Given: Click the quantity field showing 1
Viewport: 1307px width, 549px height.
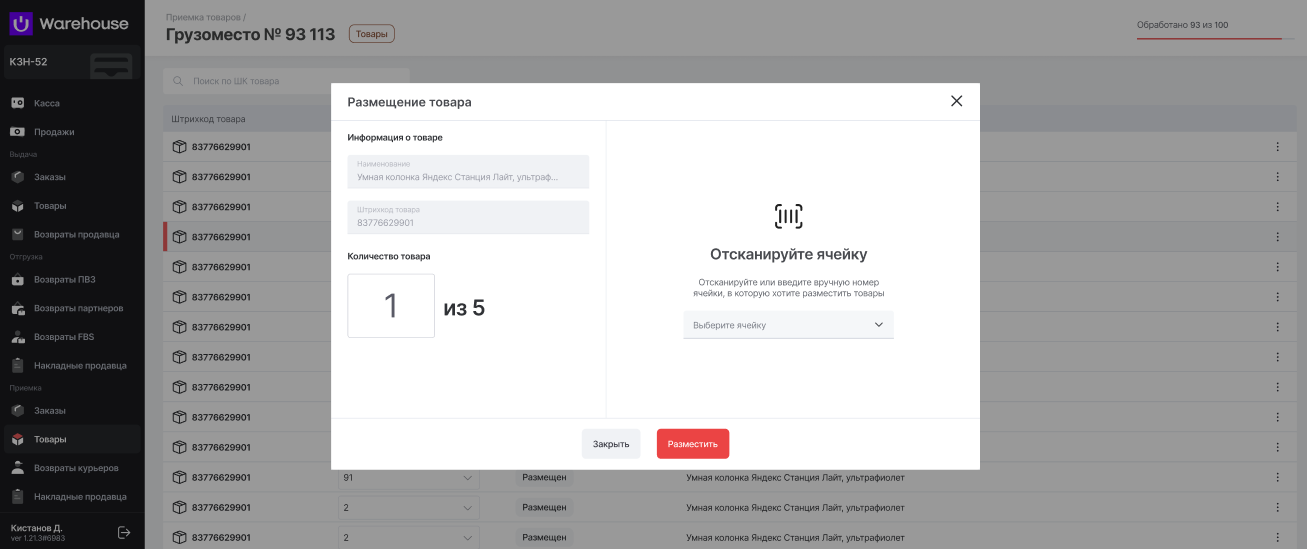Looking at the screenshot, I should [x=391, y=306].
